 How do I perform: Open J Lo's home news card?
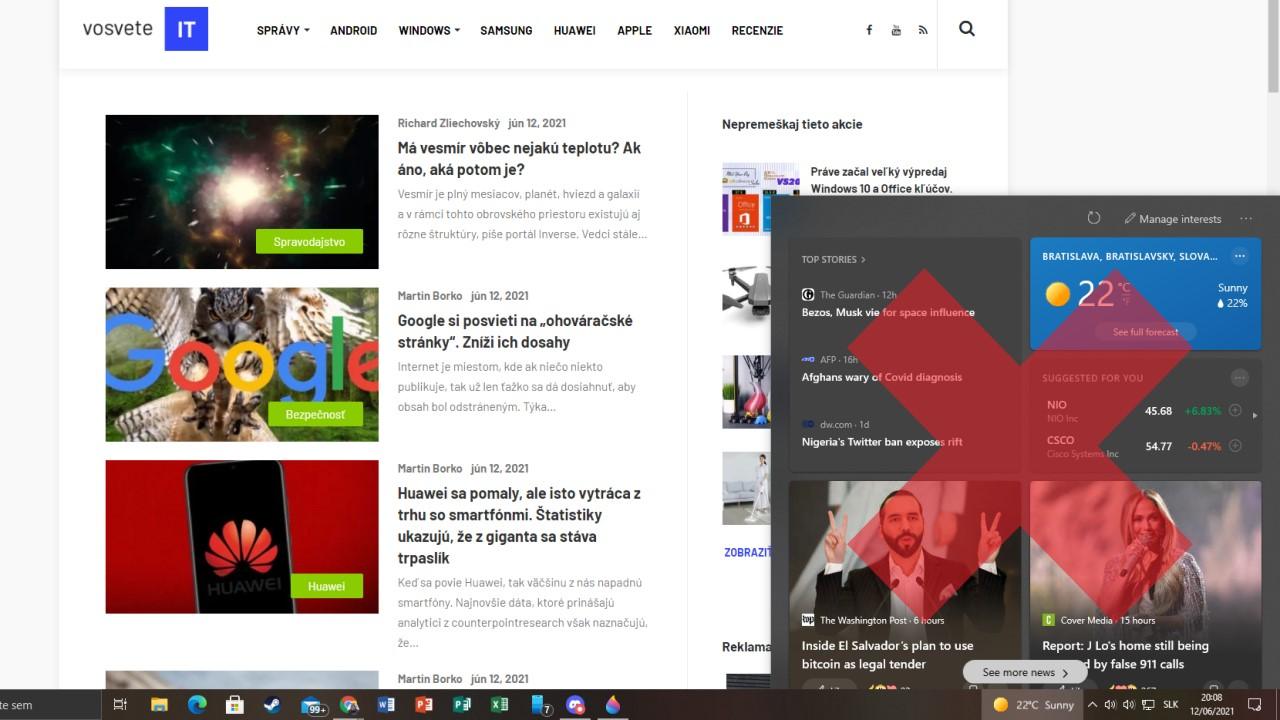point(1146,585)
